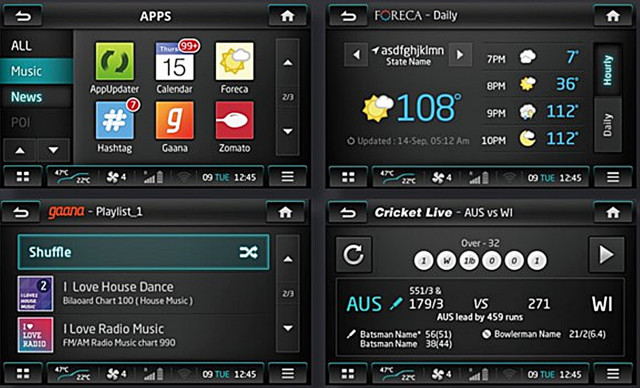Play I Love Radio Music track
Image resolution: width=640 pixels, height=388 pixels.
tap(143, 335)
